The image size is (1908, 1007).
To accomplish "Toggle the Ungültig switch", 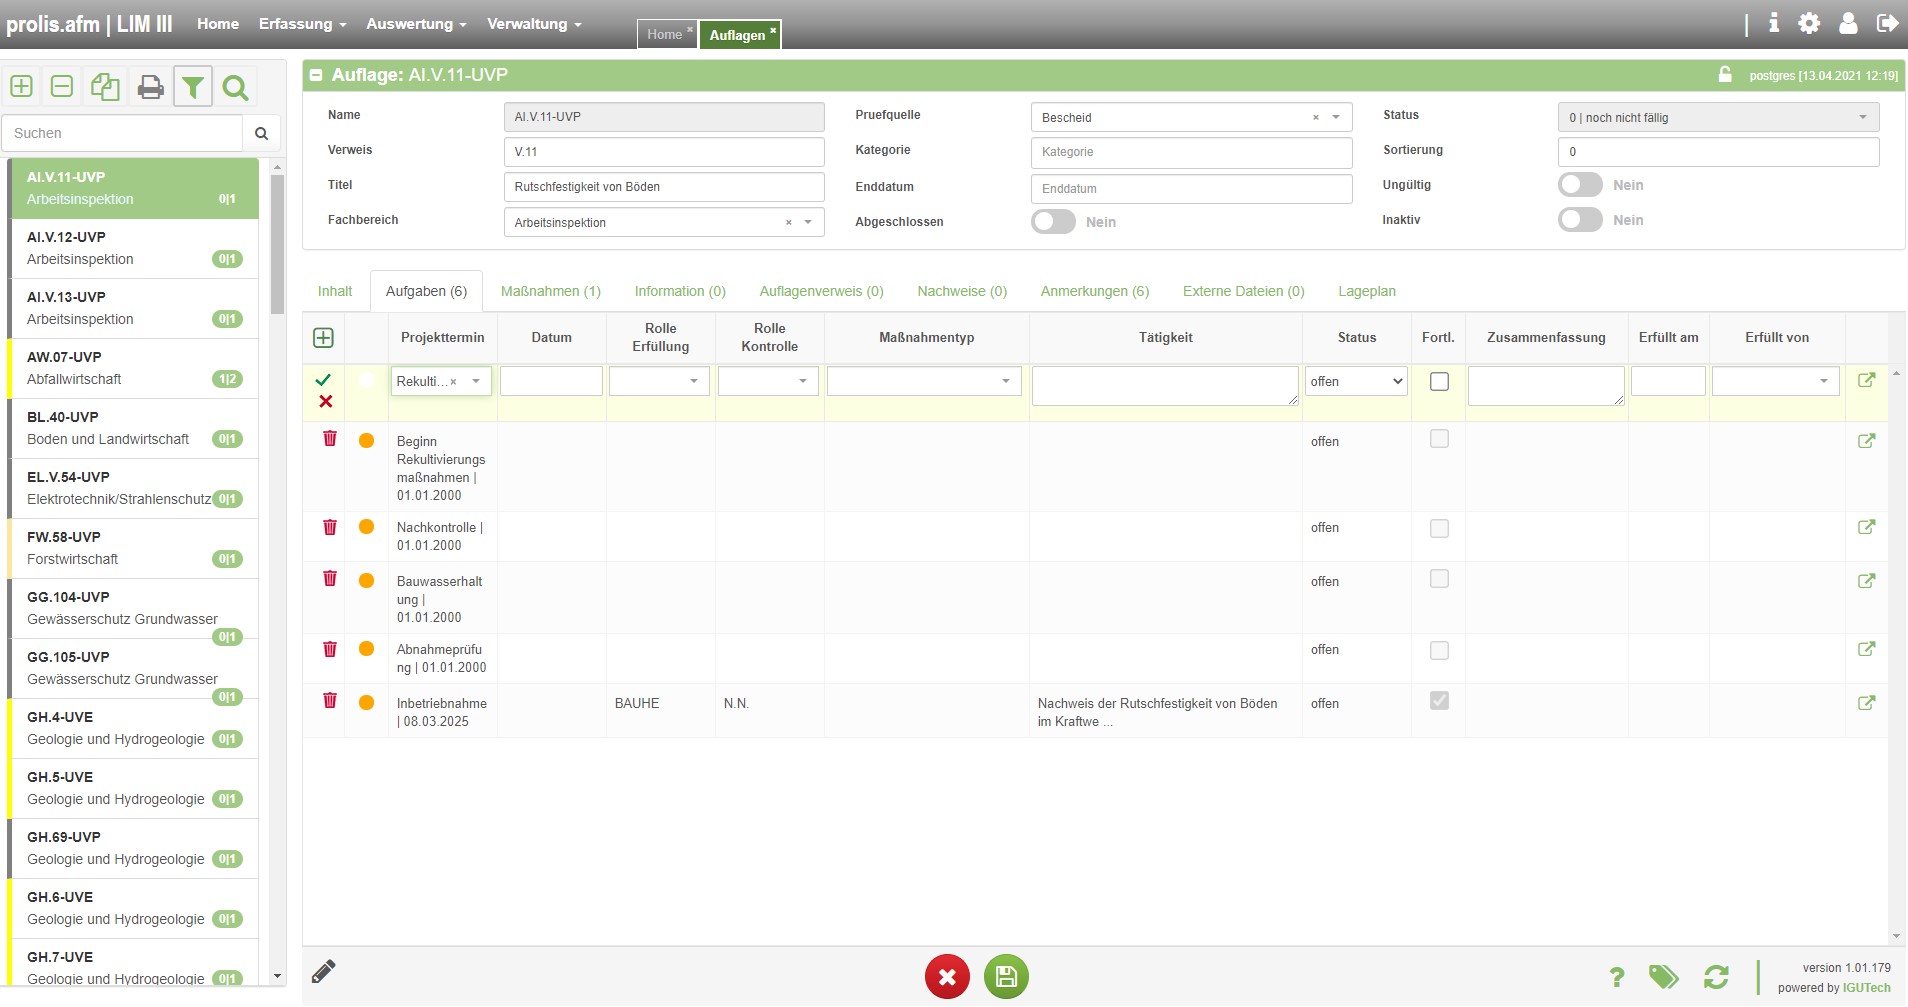I will coord(1580,185).
